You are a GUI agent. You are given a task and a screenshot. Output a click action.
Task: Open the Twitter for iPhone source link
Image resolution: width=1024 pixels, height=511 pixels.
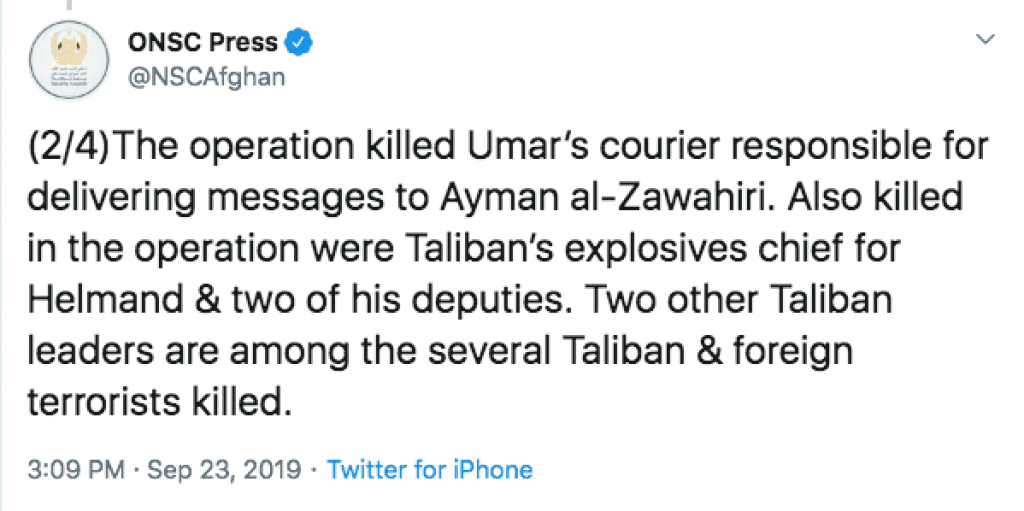(430, 469)
